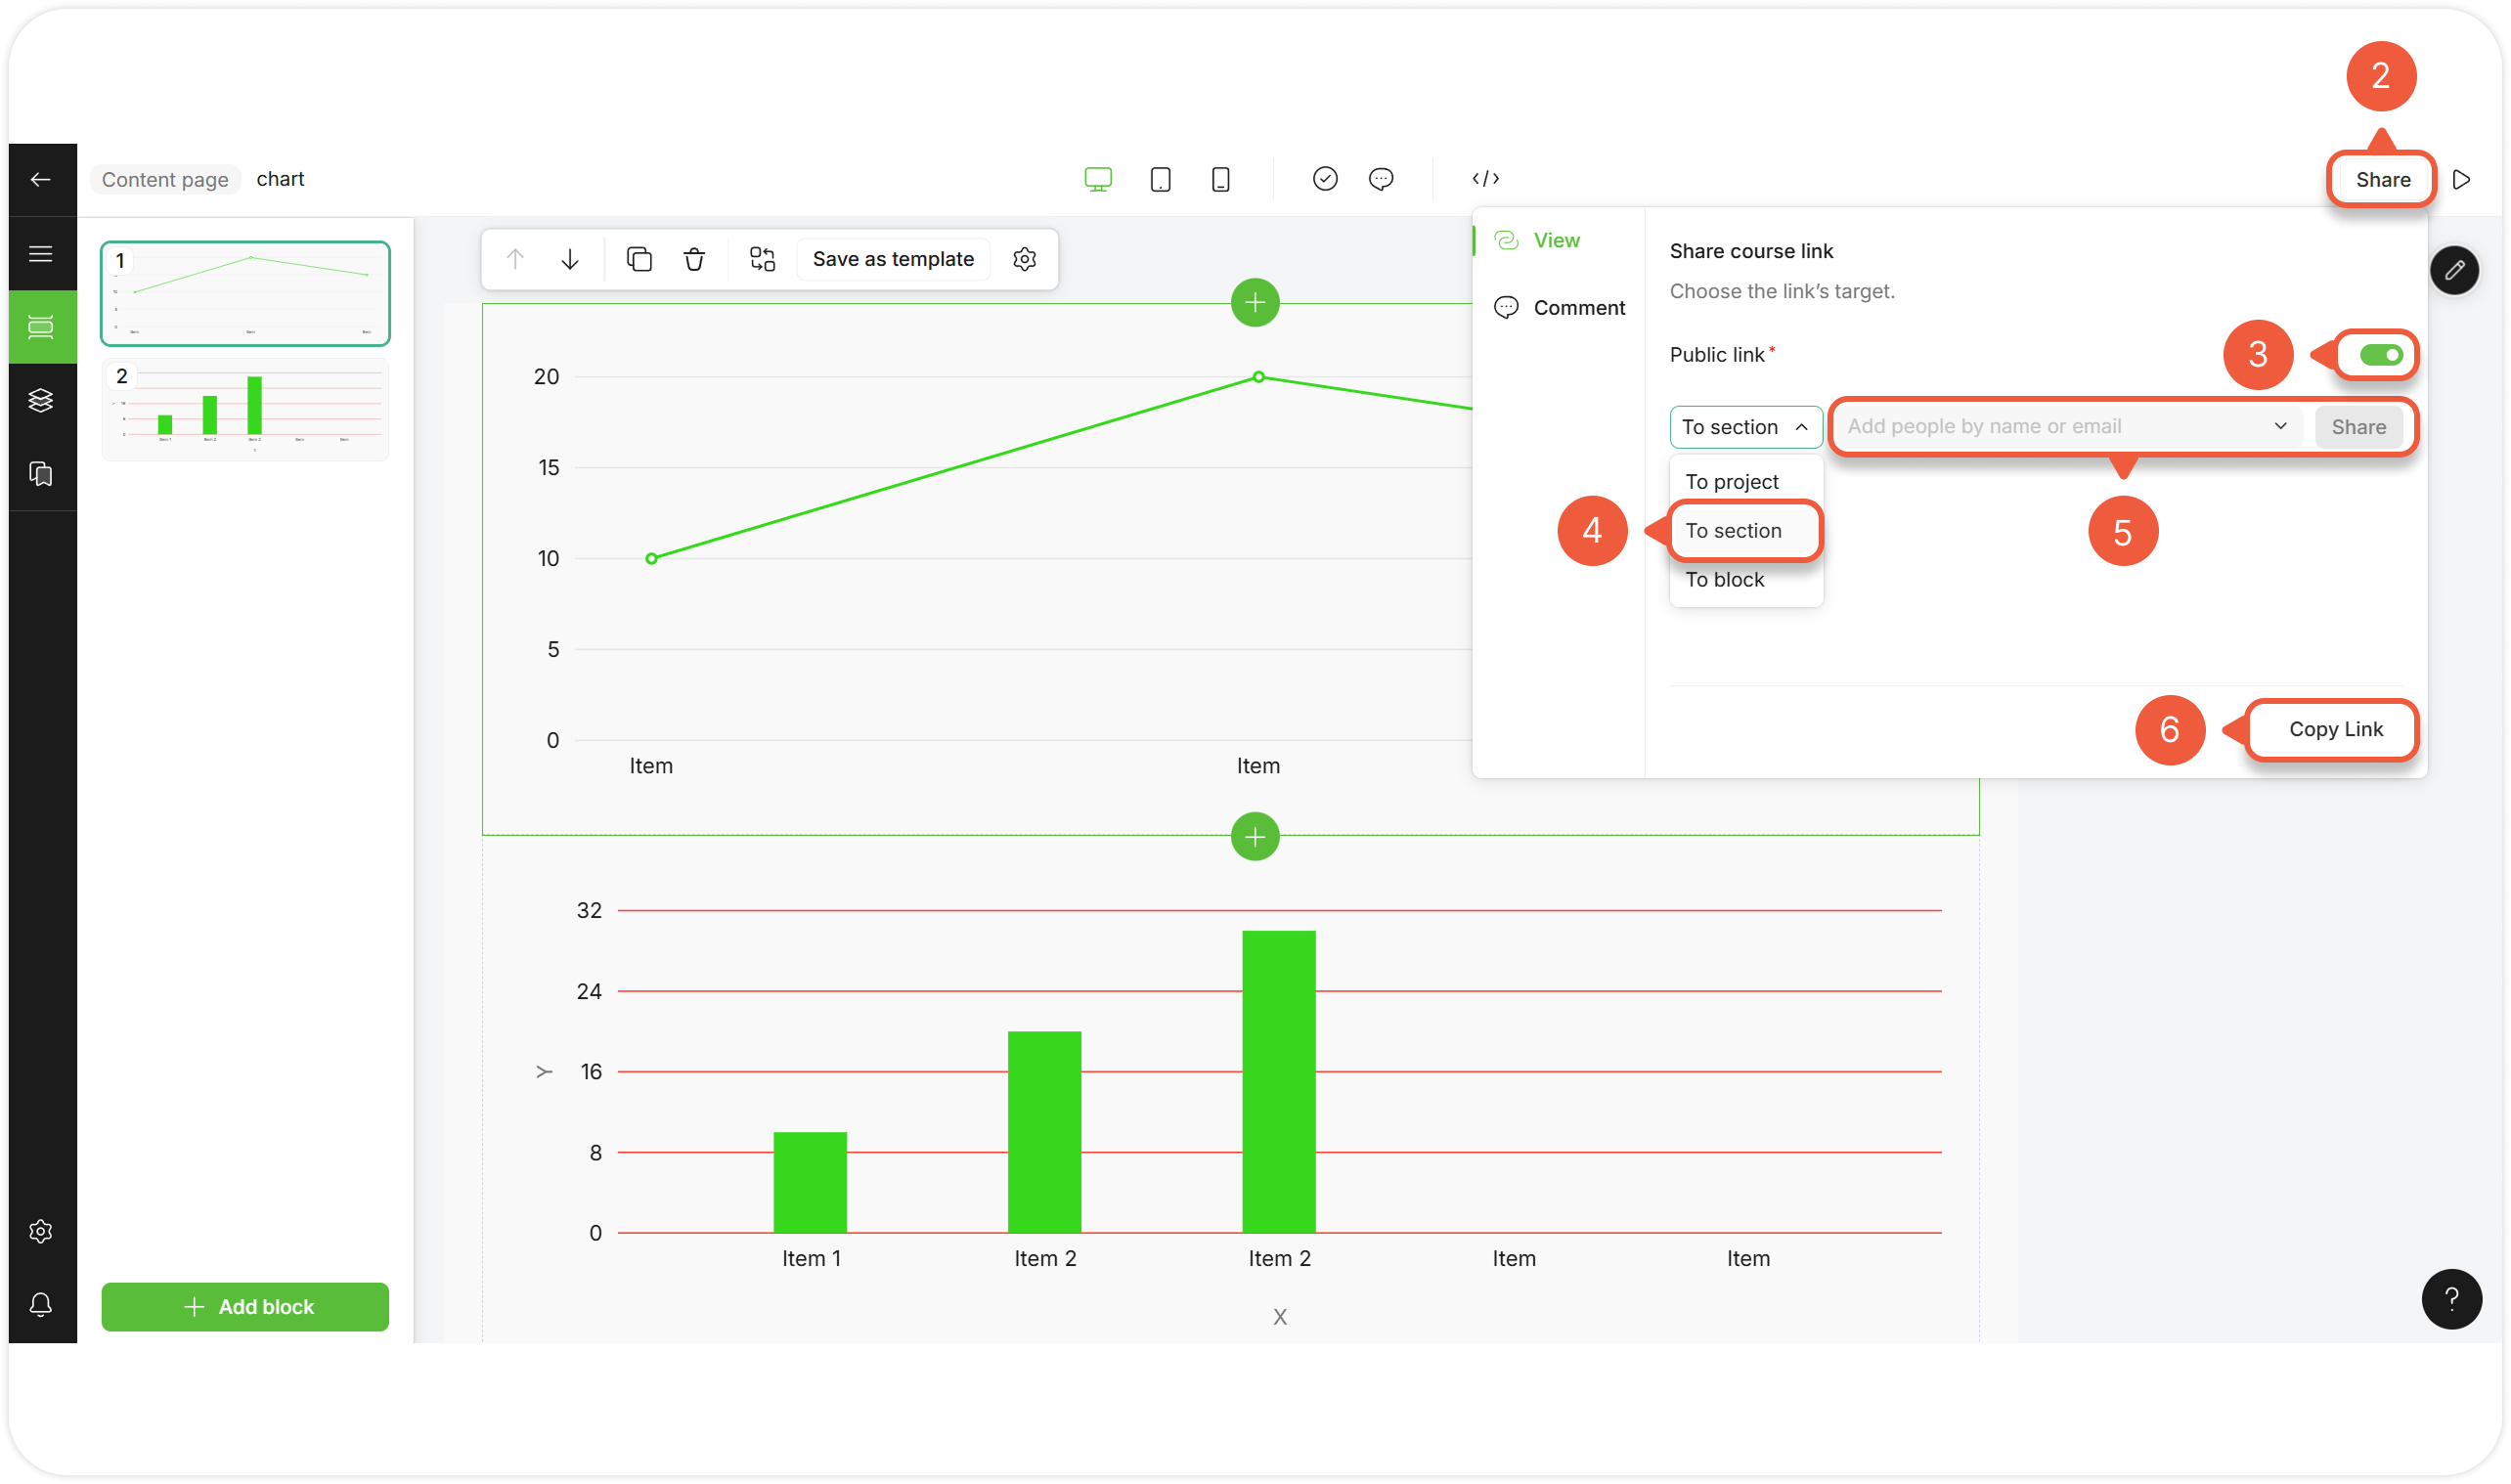Image resolution: width=2511 pixels, height=1484 pixels.
Task: Click Save as template
Action: (893, 260)
